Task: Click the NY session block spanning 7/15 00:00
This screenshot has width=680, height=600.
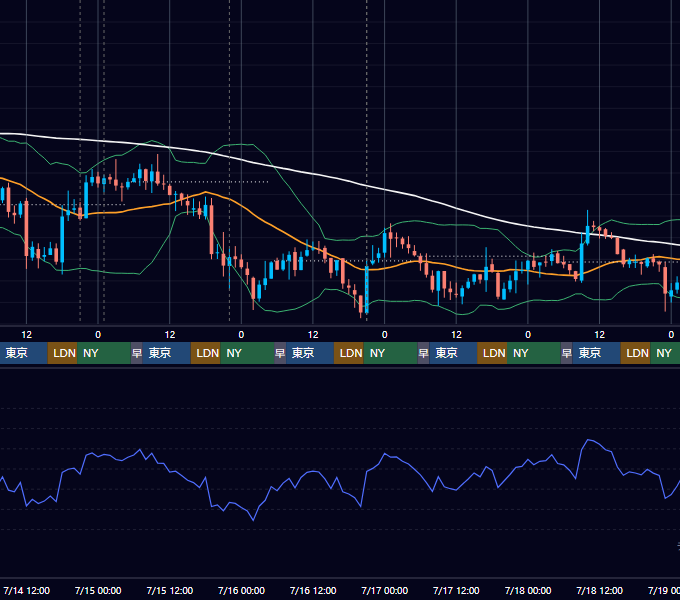Action: [x=104, y=353]
